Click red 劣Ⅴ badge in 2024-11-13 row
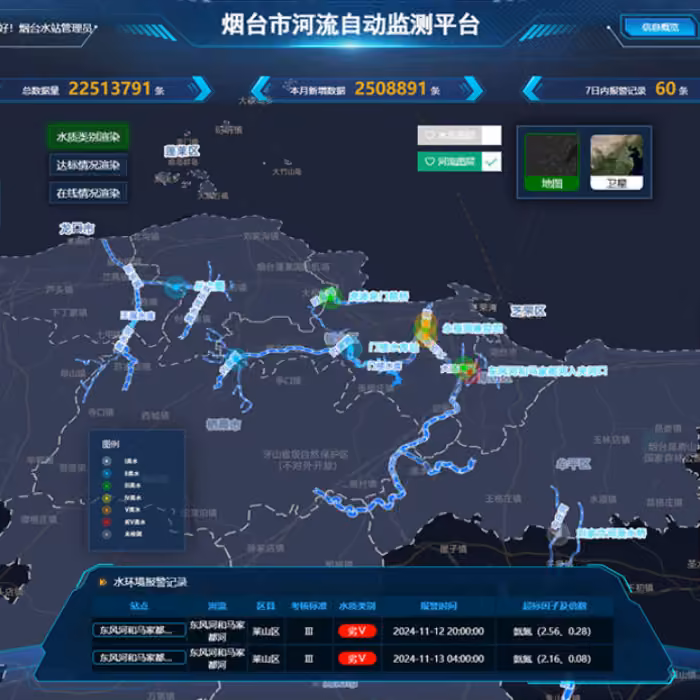This screenshot has height=700, width=700. point(357,658)
